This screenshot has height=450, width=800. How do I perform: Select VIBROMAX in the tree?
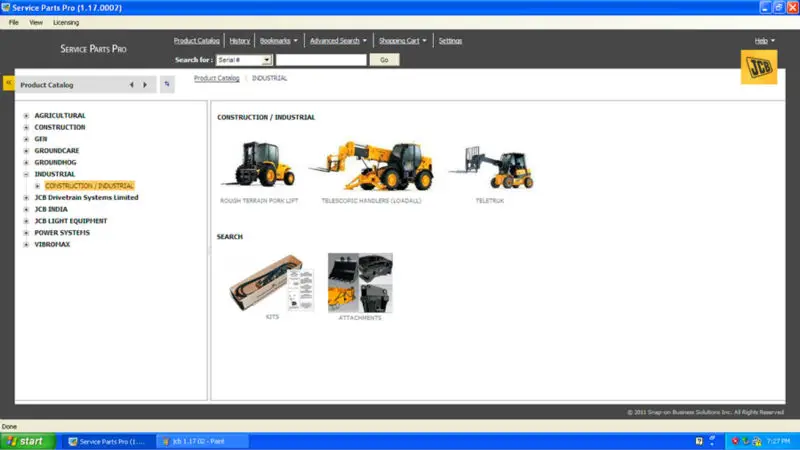pos(52,245)
